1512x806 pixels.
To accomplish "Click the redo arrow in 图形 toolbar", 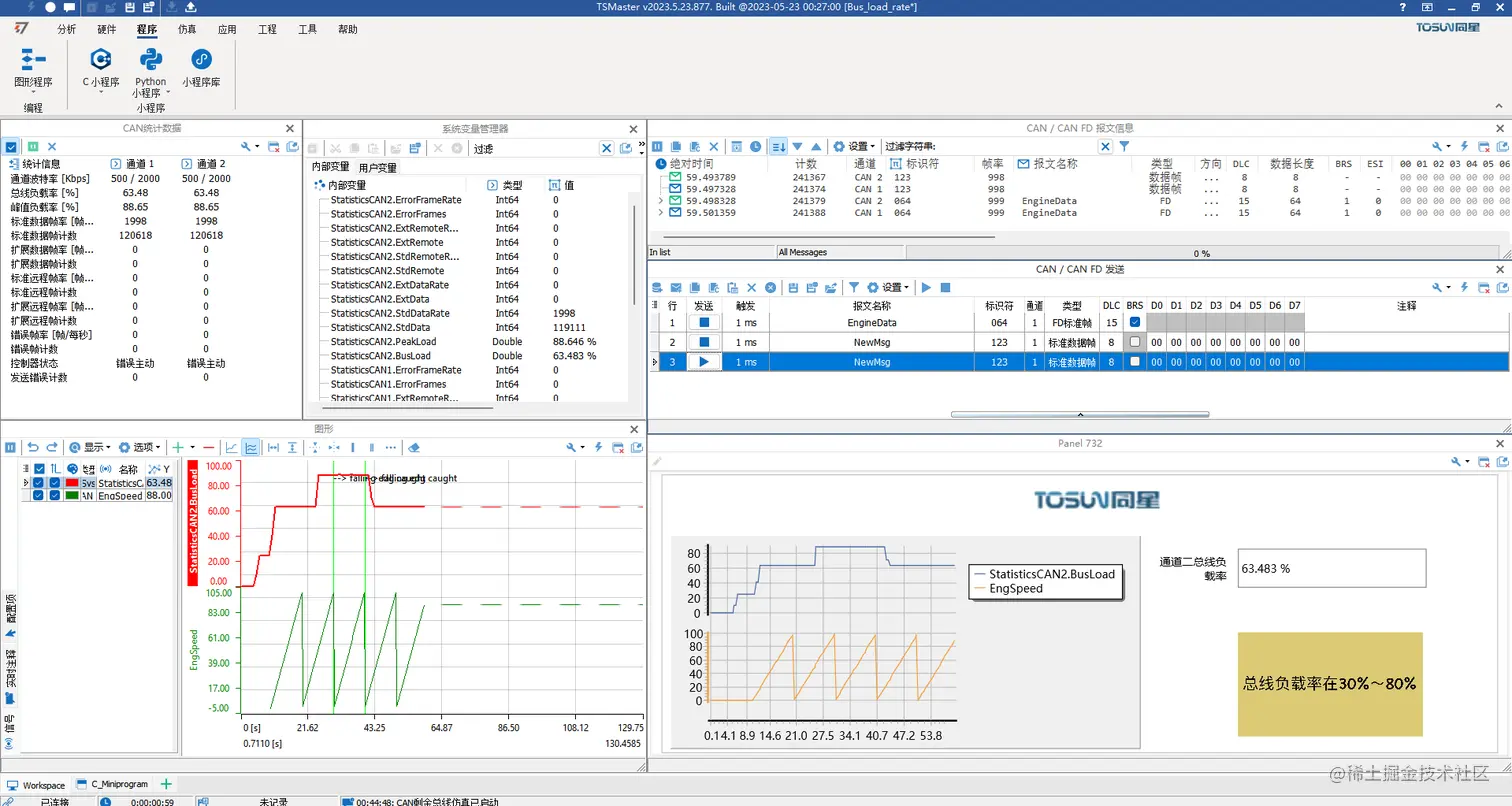I will click(51, 447).
